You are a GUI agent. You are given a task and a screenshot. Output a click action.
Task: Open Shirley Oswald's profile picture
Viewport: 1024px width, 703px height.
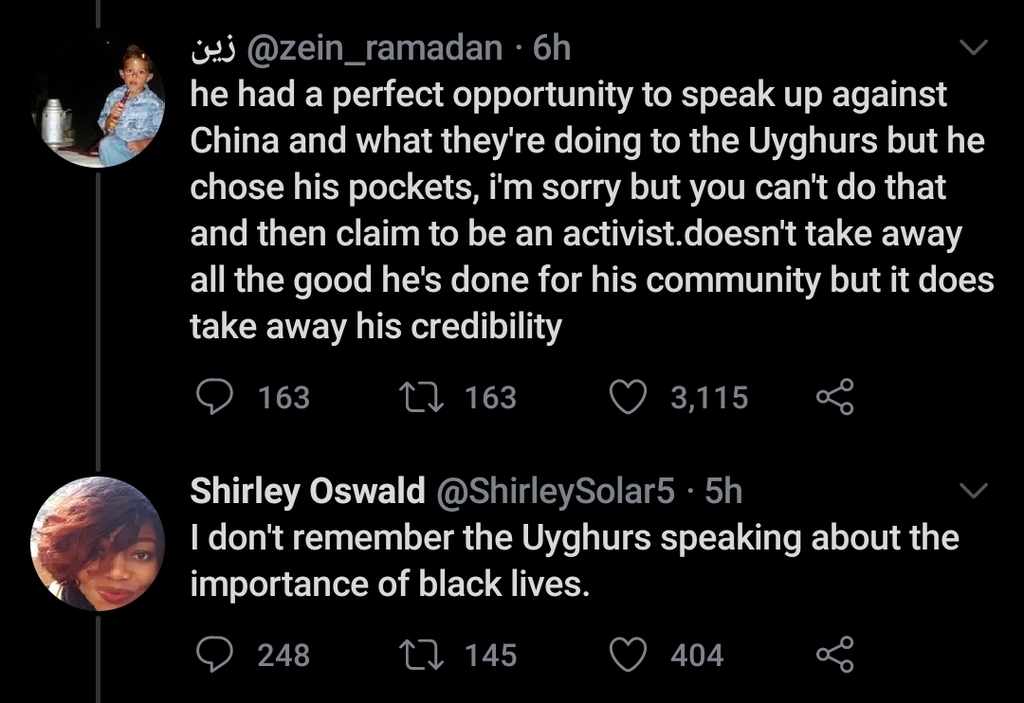point(96,545)
